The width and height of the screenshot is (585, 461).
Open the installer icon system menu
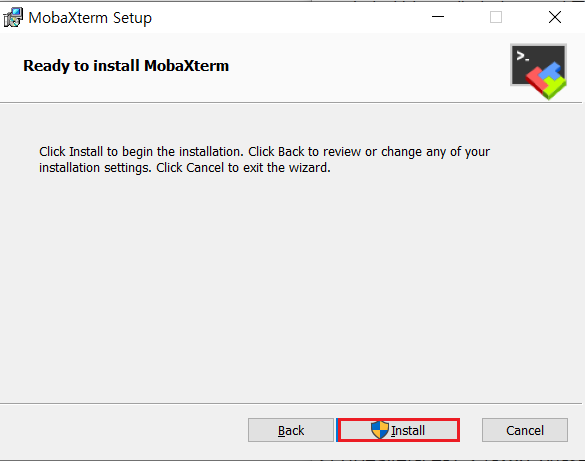[13, 18]
